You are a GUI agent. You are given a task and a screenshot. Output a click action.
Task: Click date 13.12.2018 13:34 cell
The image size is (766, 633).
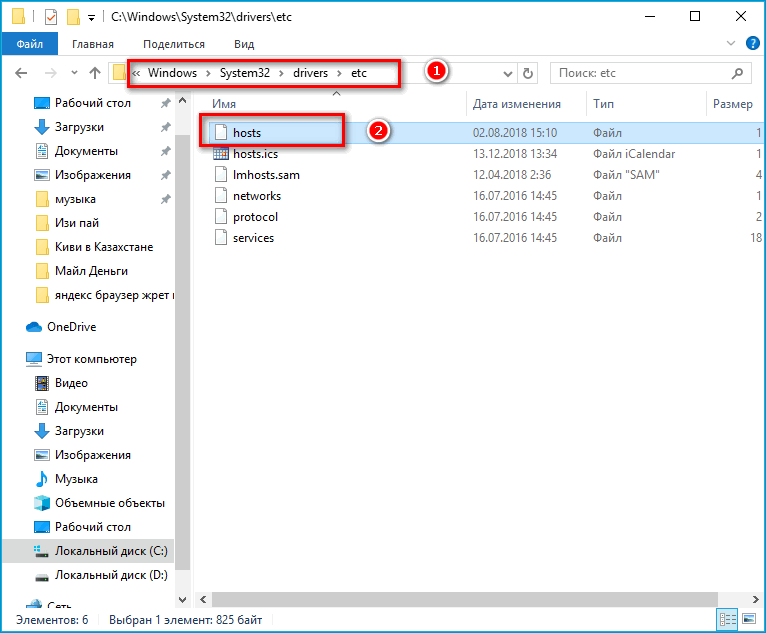coord(515,154)
